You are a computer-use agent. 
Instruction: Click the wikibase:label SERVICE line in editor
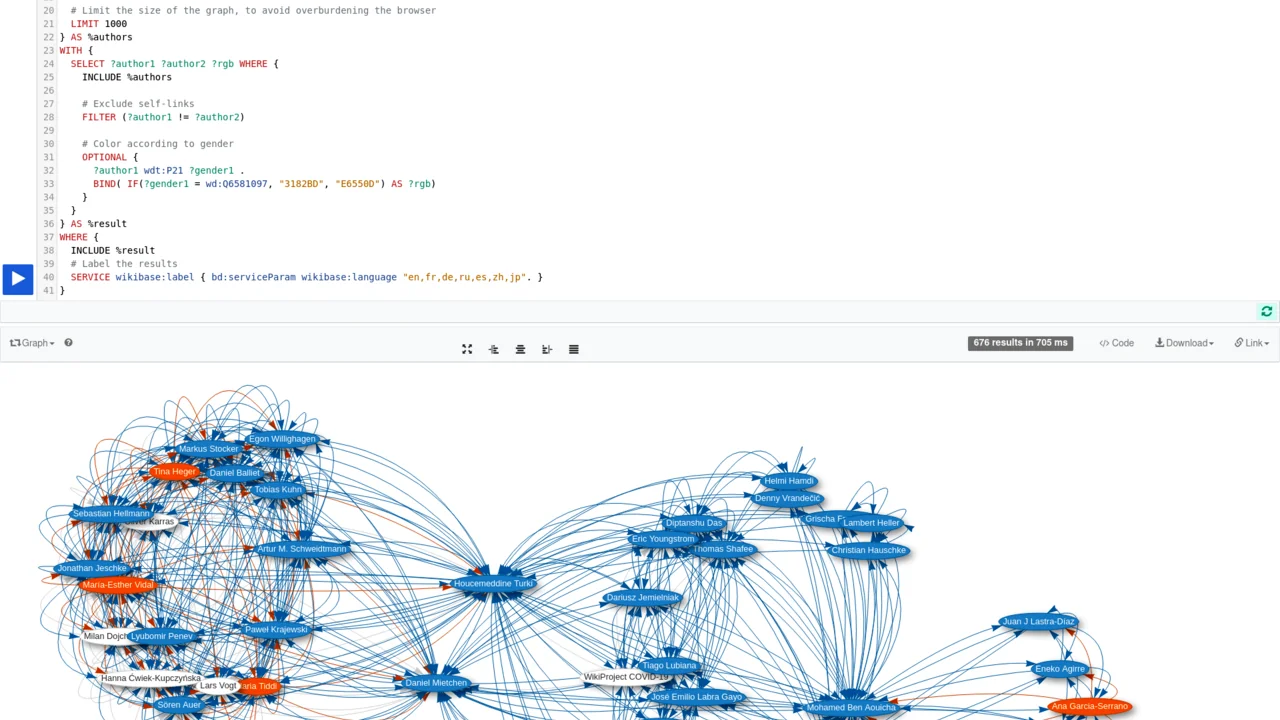(x=306, y=277)
